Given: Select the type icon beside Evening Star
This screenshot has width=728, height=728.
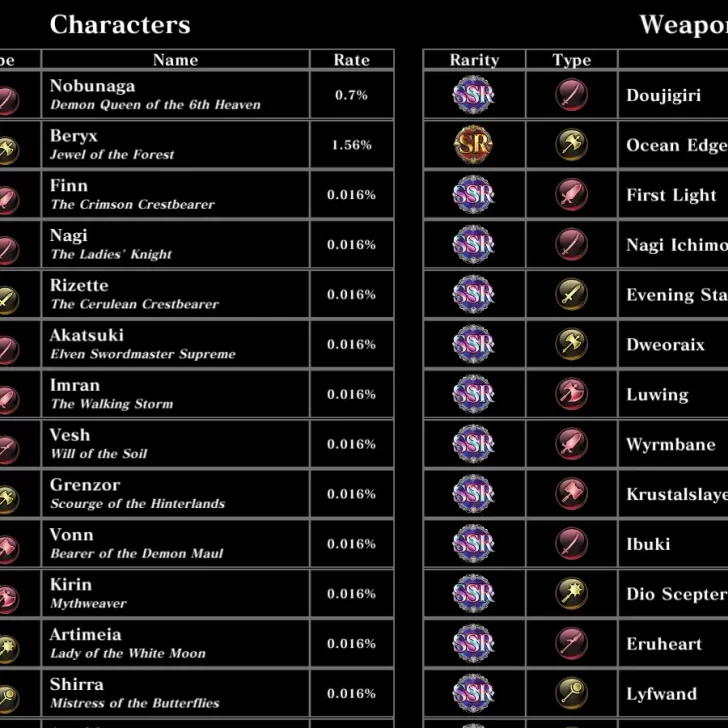Looking at the screenshot, I should point(572,295).
